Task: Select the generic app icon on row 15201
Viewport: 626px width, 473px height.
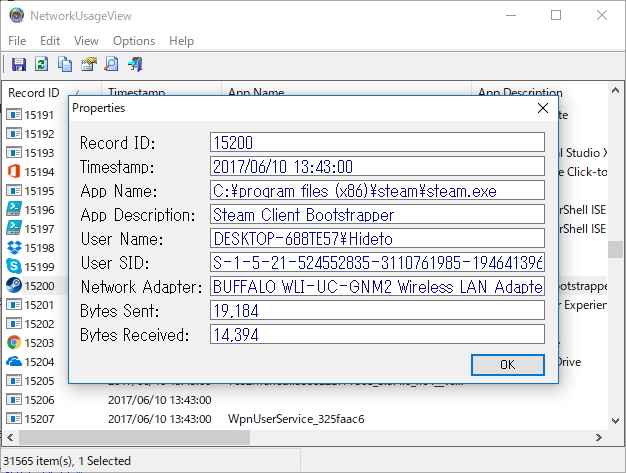Action: pos(14,305)
